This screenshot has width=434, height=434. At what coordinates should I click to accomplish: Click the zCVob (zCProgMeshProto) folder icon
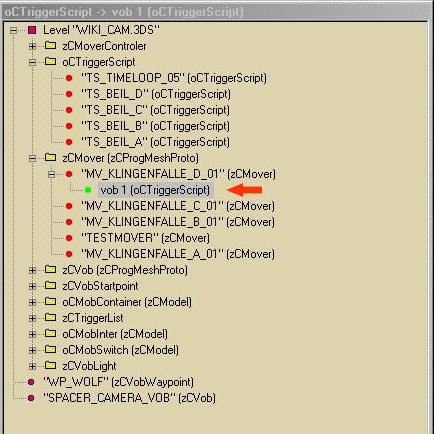point(50,269)
